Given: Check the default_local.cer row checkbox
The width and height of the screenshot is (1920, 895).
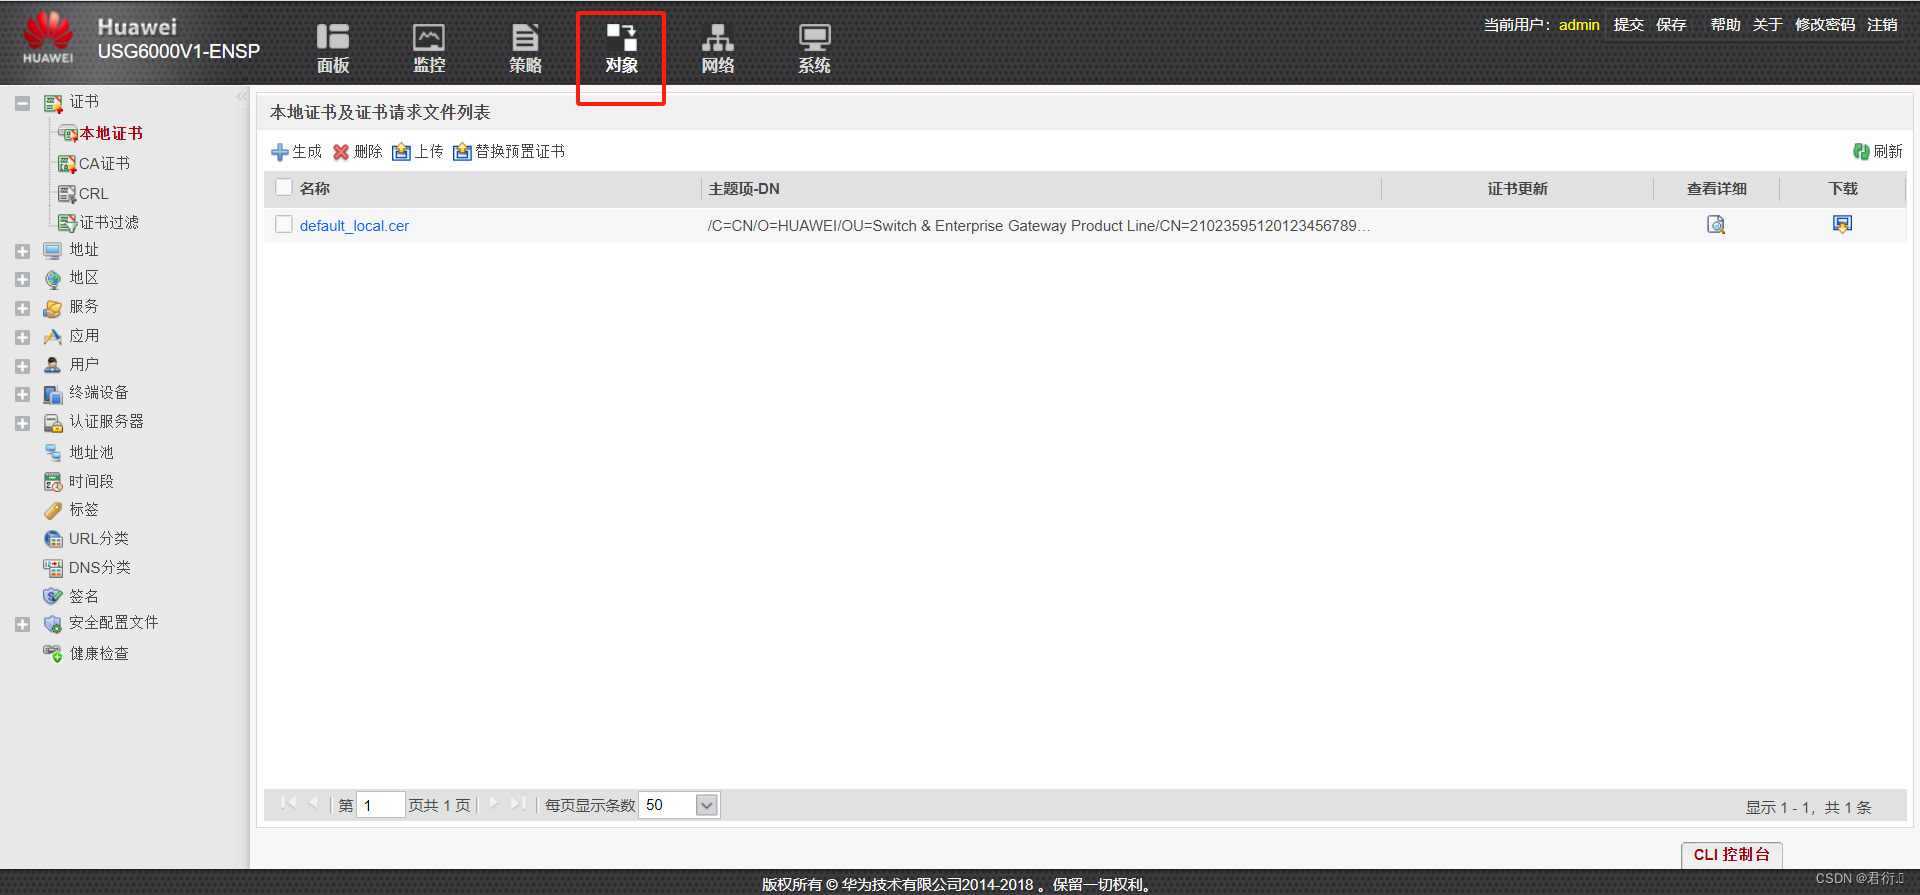Looking at the screenshot, I should tap(284, 224).
